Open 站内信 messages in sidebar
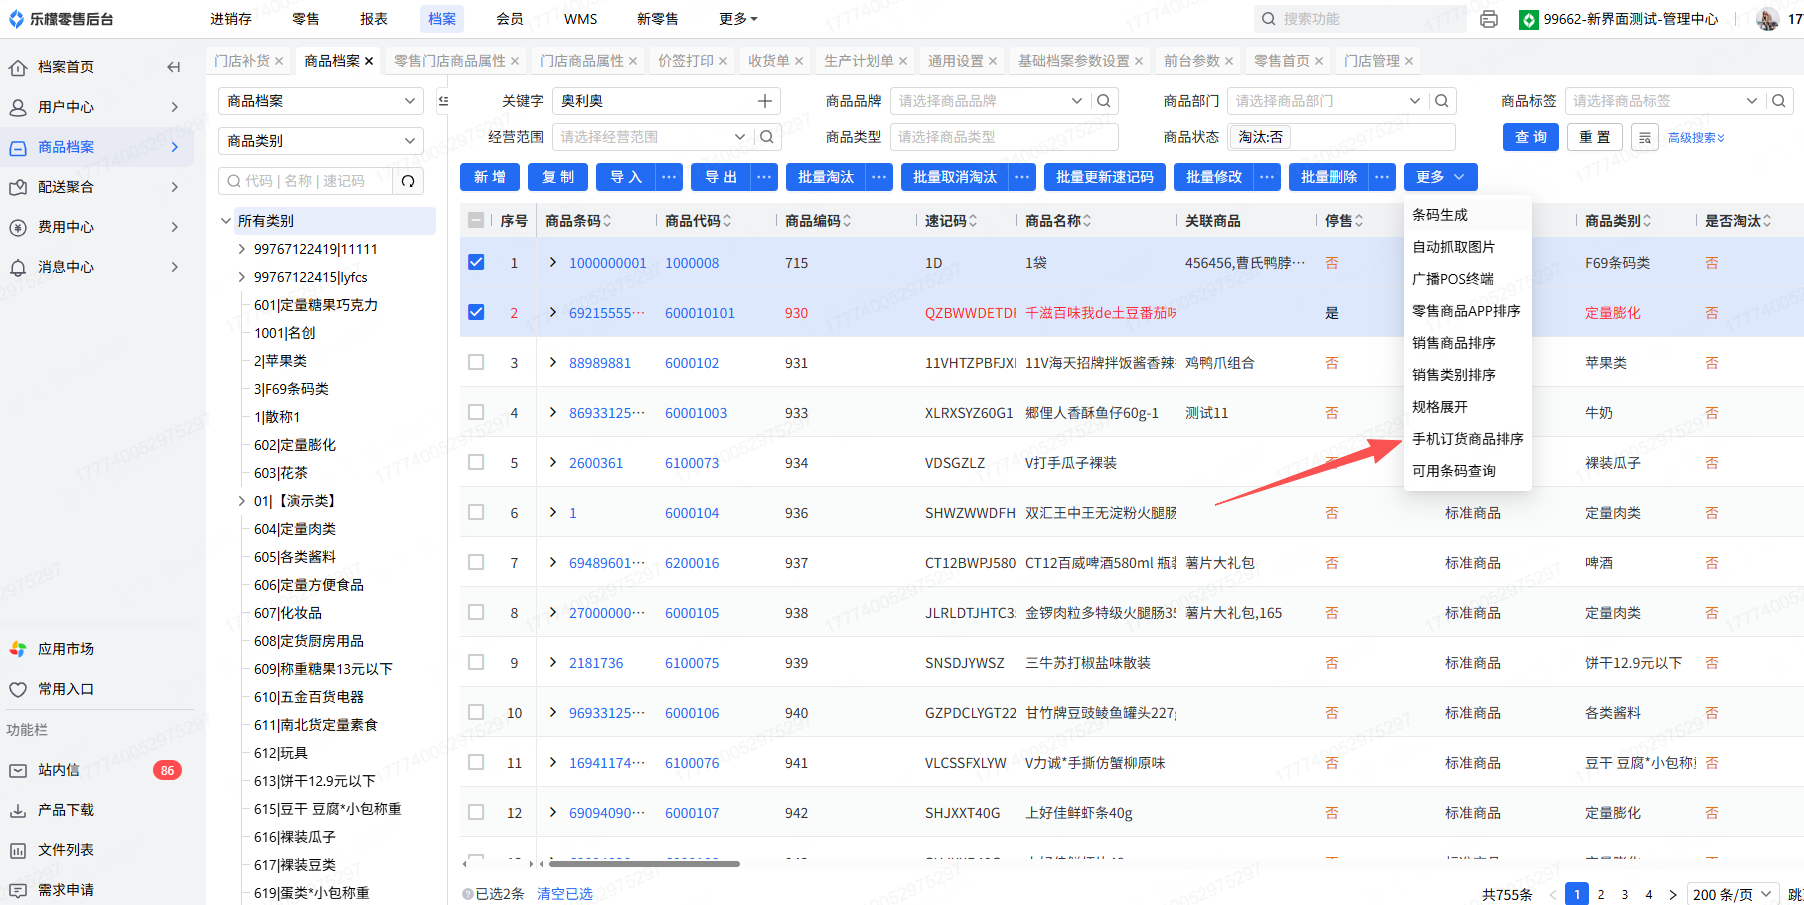Image resolution: width=1804 pixels, height=905 pixels. 59,770
